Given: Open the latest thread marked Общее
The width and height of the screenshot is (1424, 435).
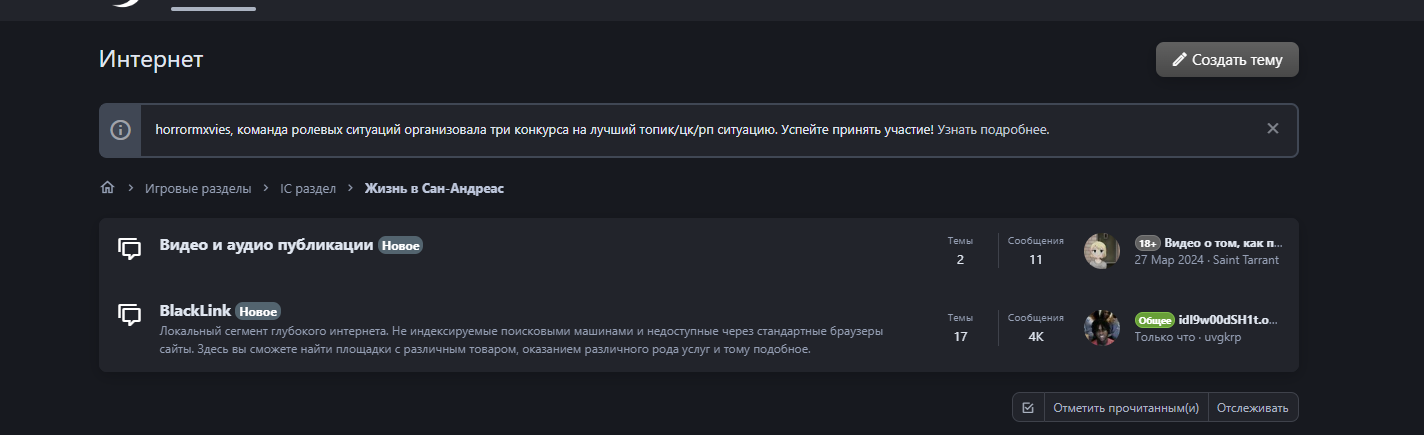Looking at the screenshot, I should tap(1230, 320).
